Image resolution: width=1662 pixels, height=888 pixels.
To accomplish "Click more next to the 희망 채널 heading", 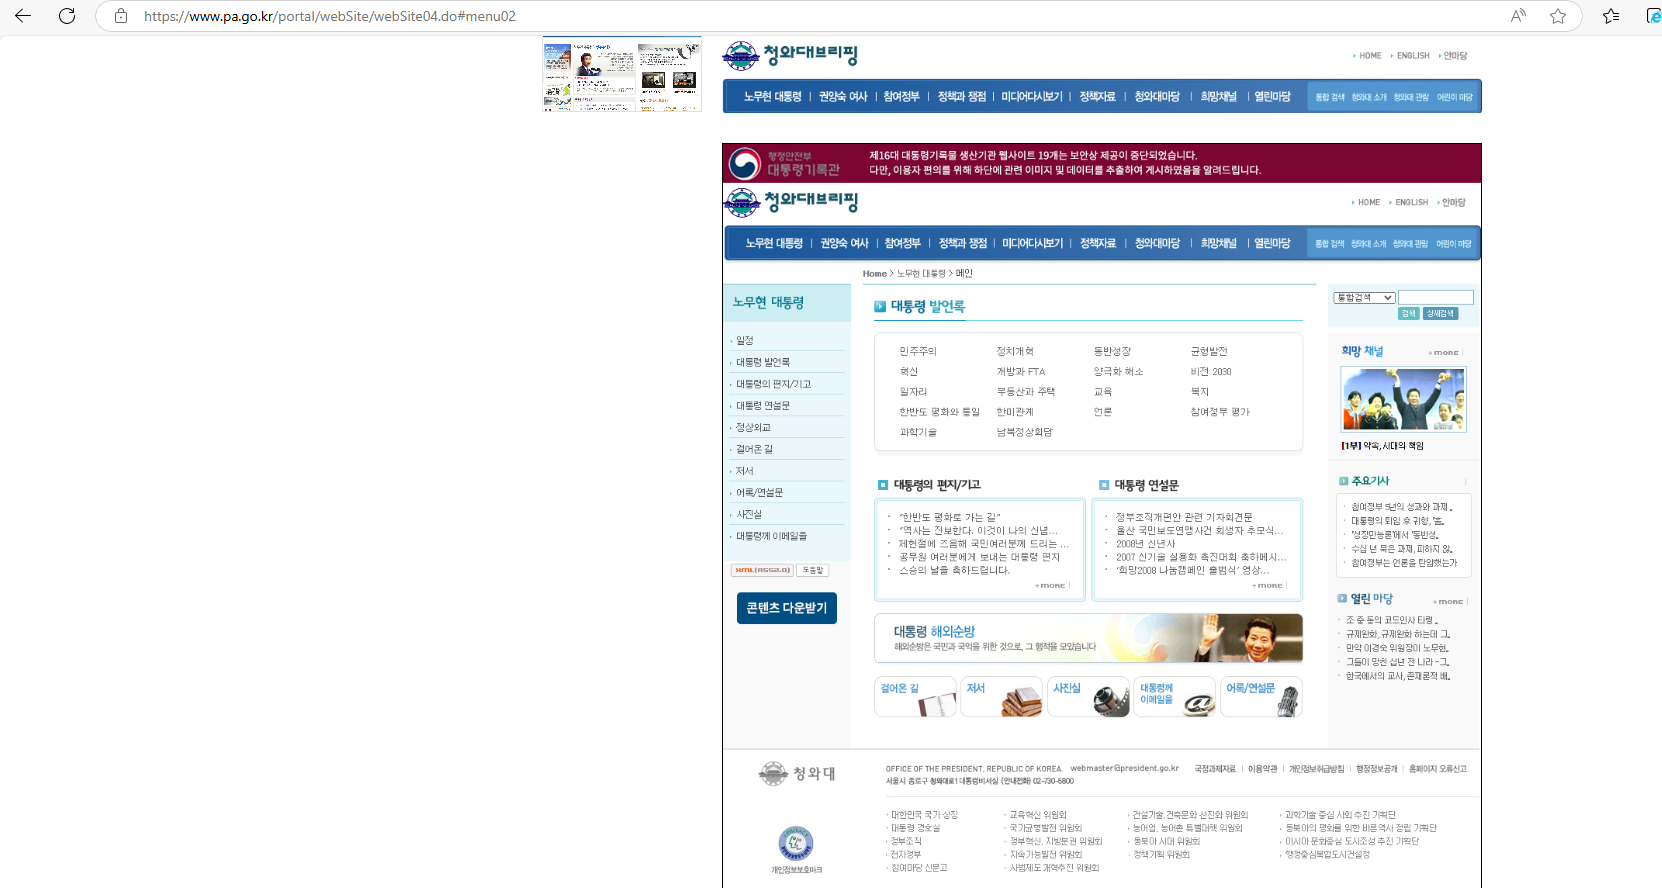I will click(x=1444, y=353).
